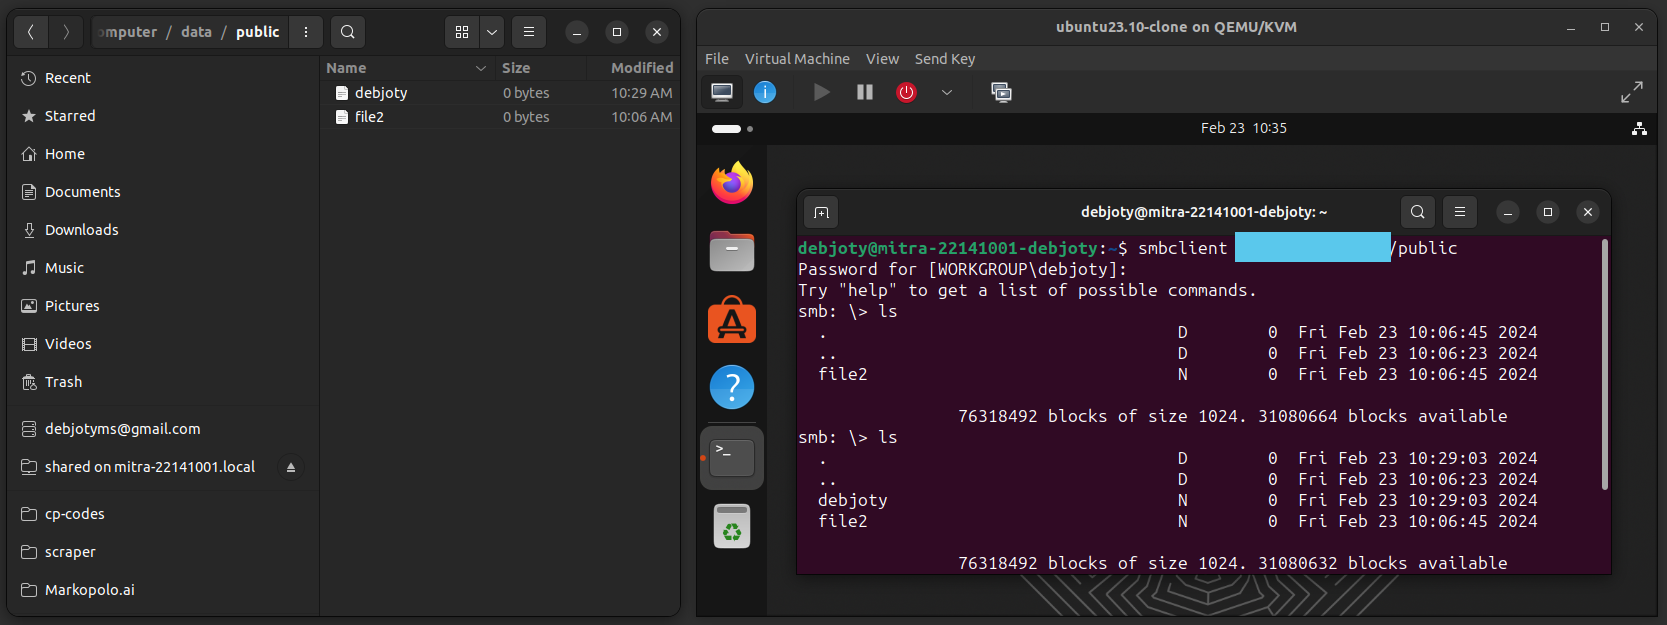Open guest clock Feb 23 10:35
This screenshot has height=625, width=1667.
(1244, 128)
